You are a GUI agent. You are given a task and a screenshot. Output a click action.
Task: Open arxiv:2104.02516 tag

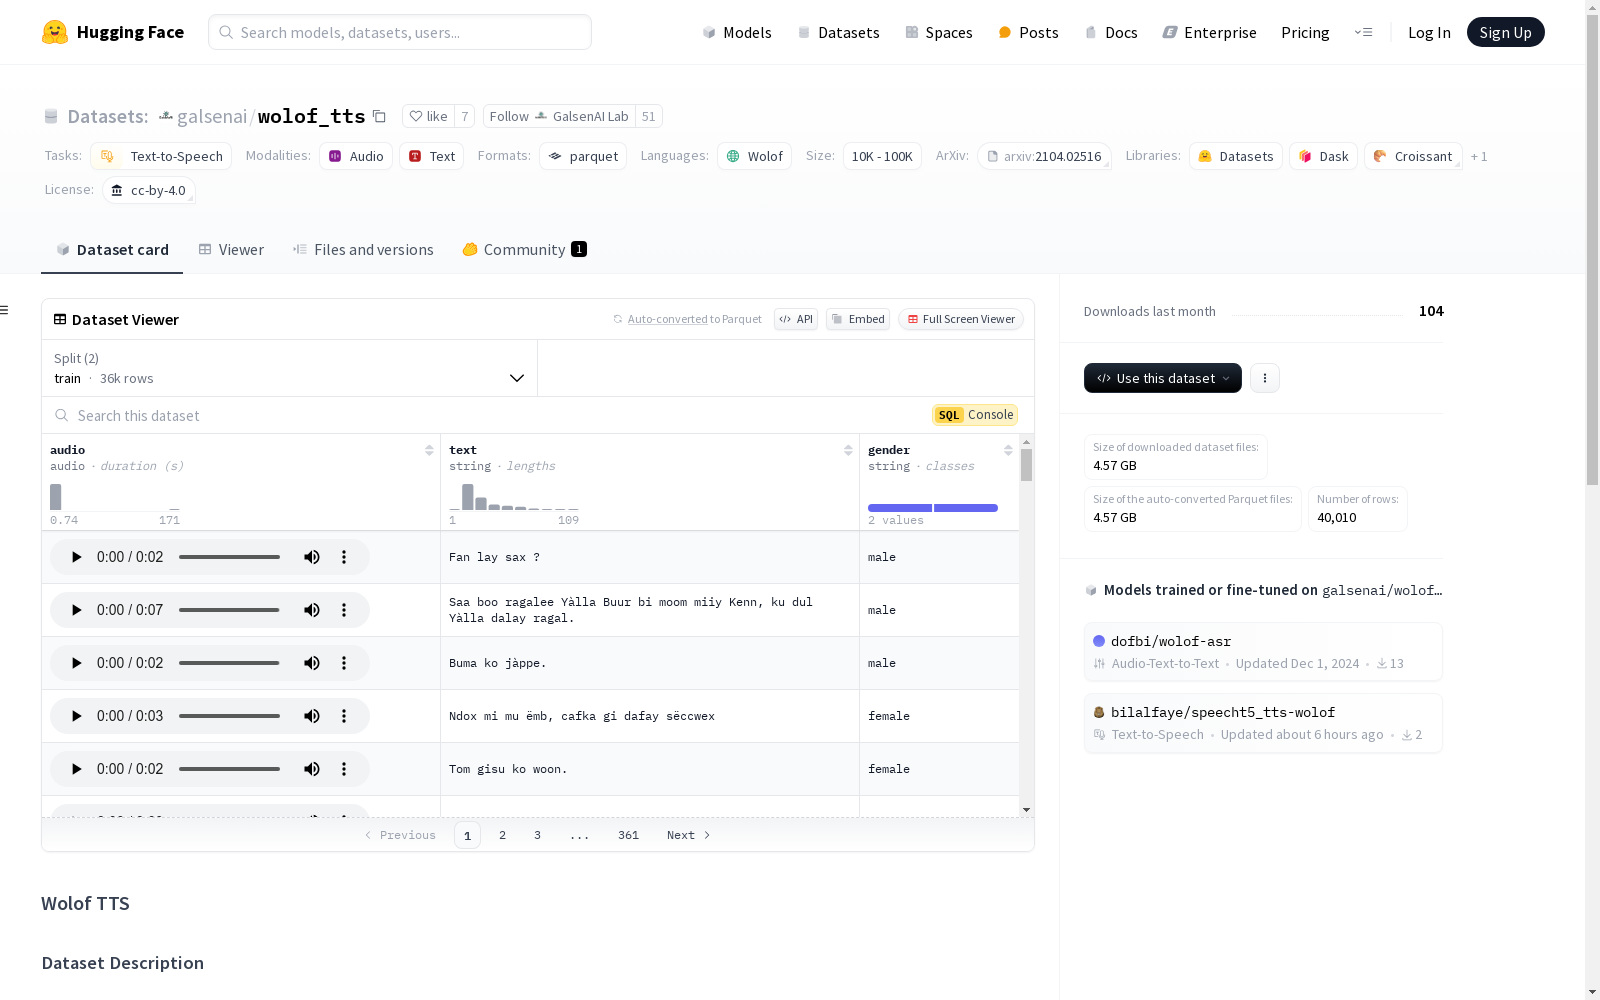click(1044, 156)
